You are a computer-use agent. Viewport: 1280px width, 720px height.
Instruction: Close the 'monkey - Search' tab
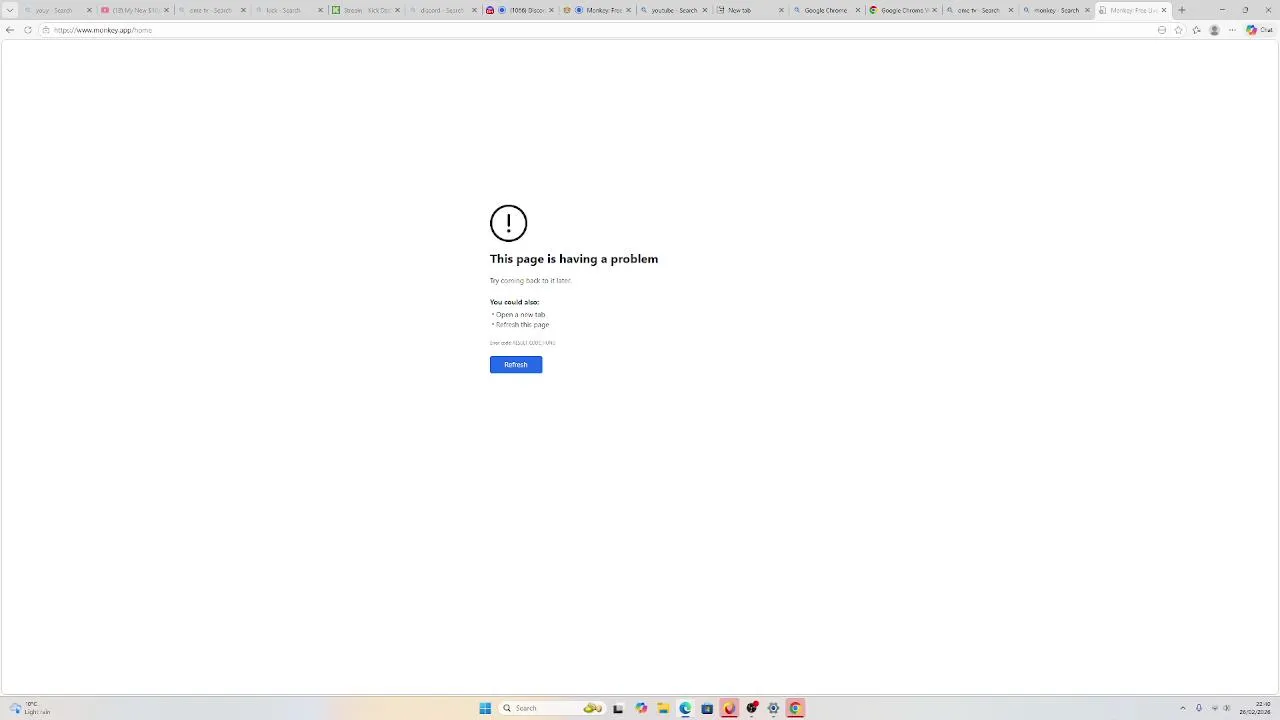(1087, 10)
